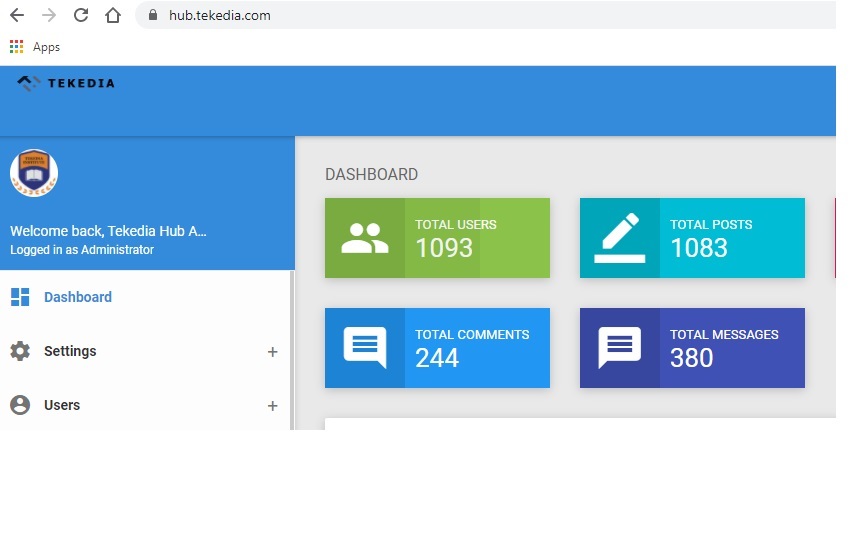Viewport: 866px width, 534px height.
Task: Select the Dashboard sidebar menu item
Action: [78, 297]
